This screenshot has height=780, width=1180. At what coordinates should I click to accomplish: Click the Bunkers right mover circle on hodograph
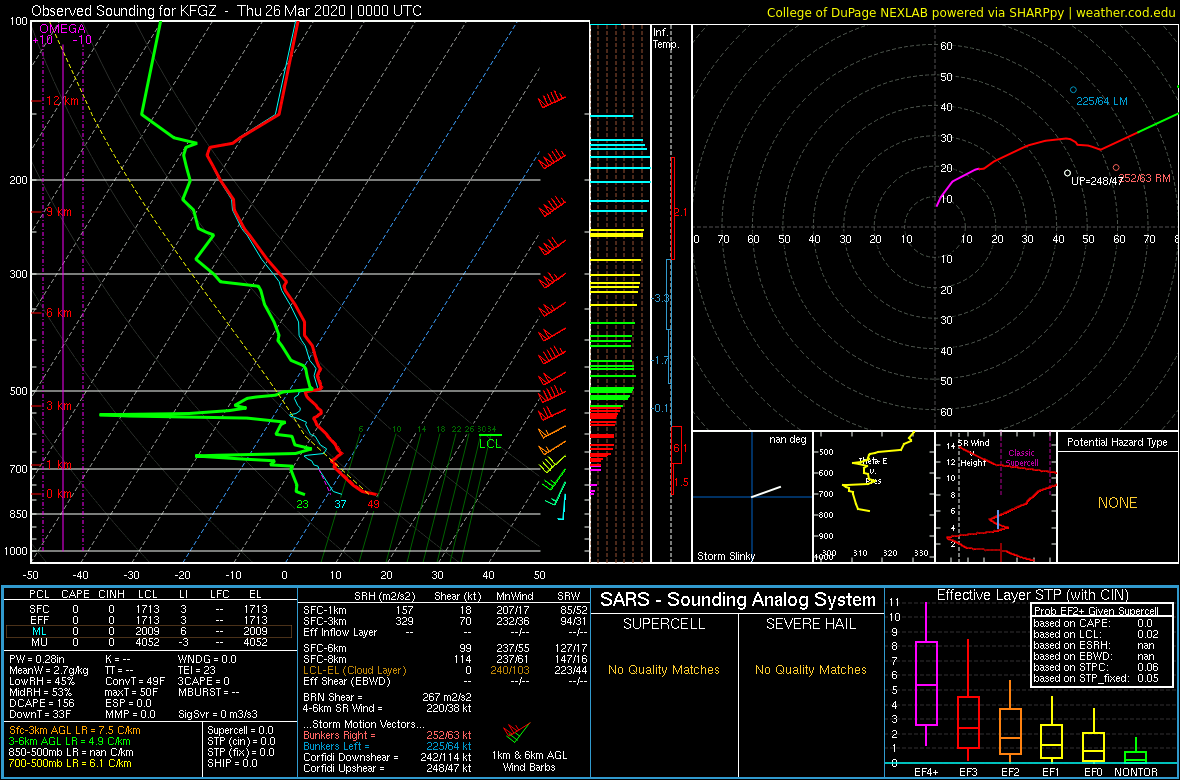(1116, 168)
